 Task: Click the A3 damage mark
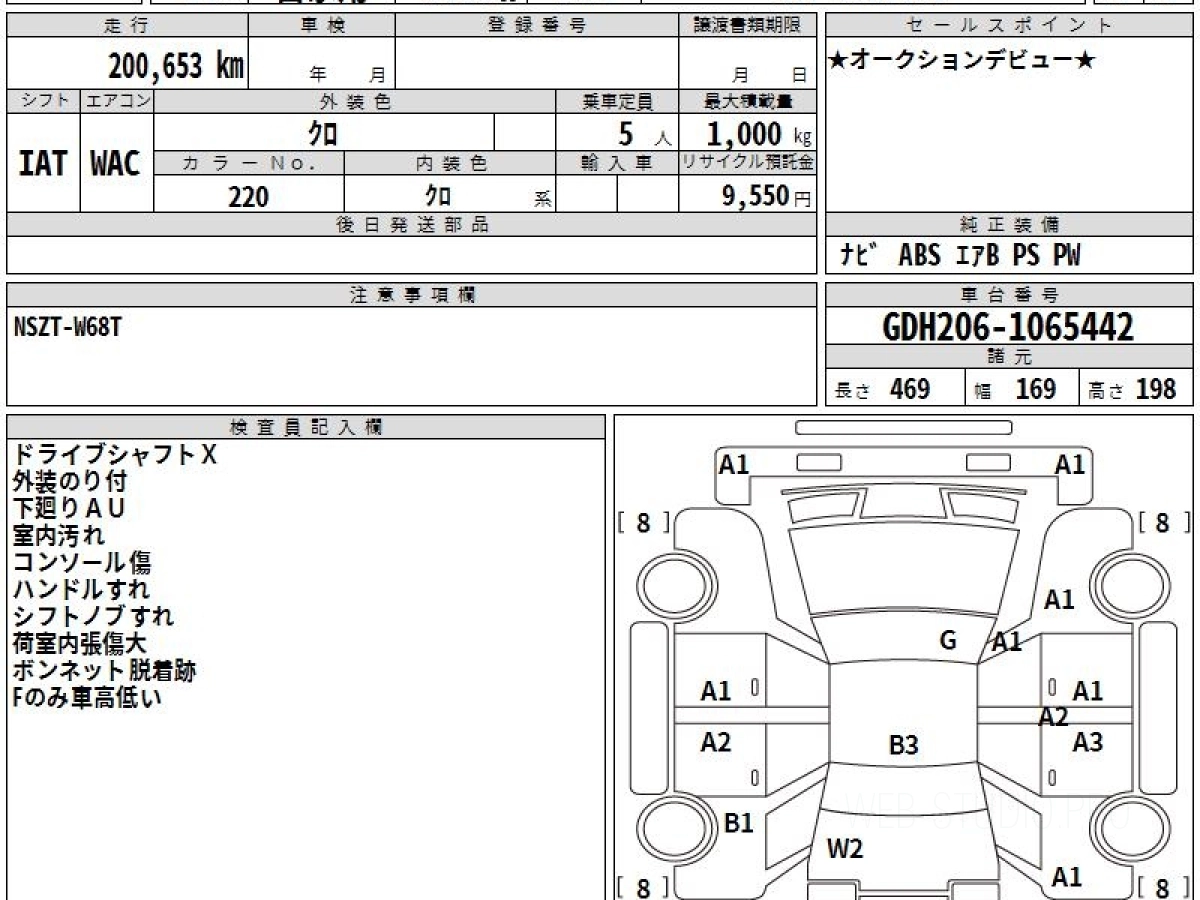pyautogui.click(x=1087, y=742)
